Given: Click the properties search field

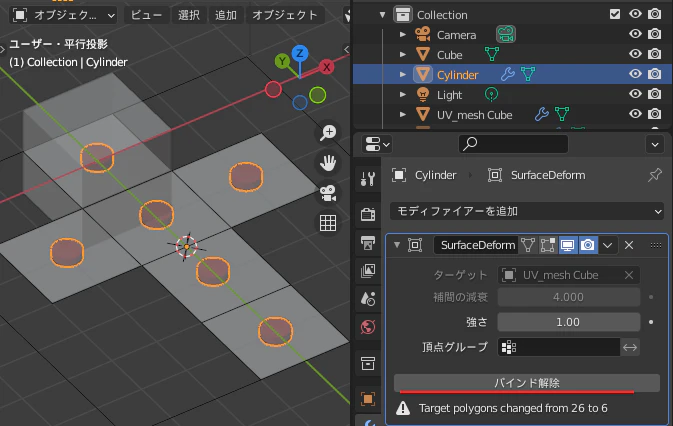Looking at the screenshot, I should click(x=513, y=144).
